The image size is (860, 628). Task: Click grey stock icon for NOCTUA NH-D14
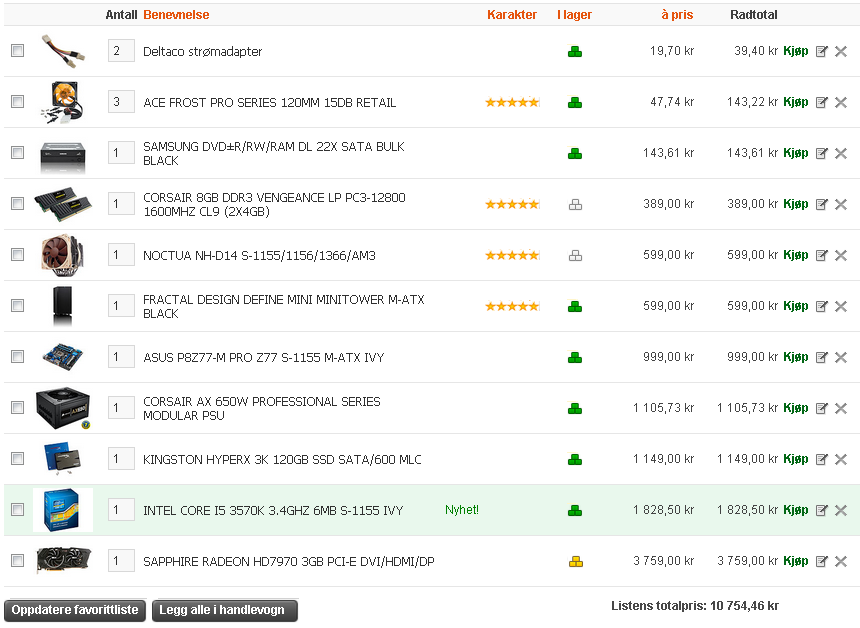[x=575, y=256]
